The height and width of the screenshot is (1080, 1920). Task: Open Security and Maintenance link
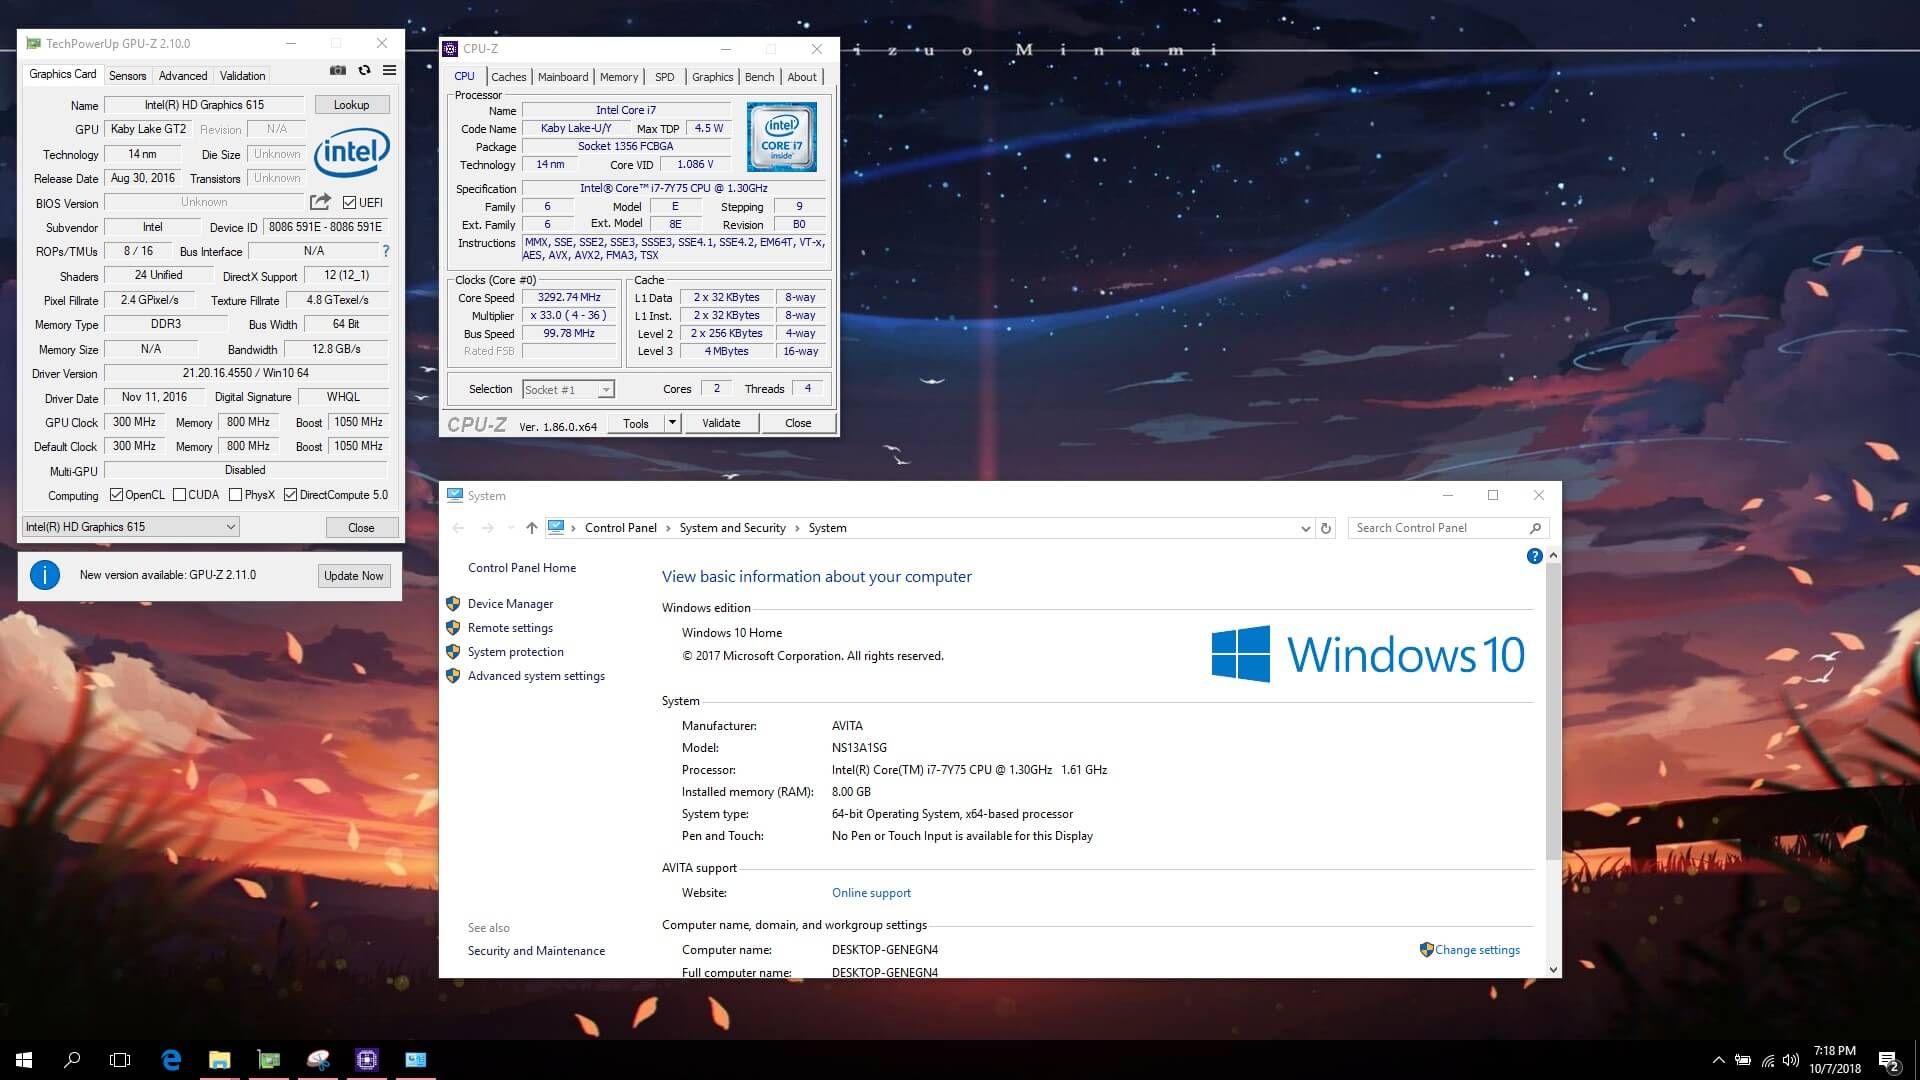pyautogui.click(x=536, y=951)
